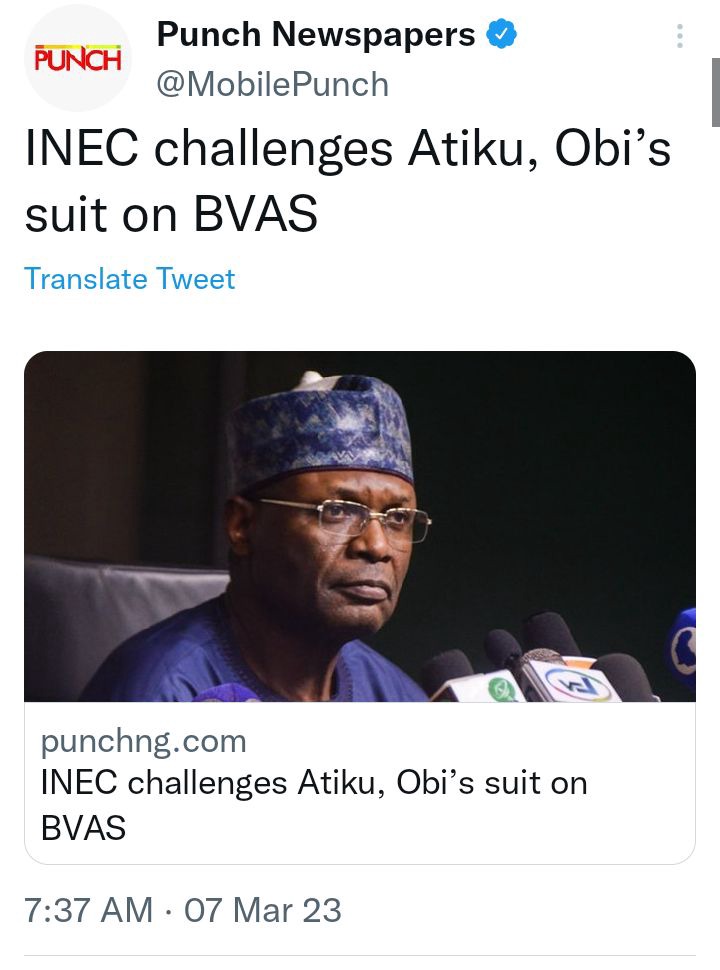Screen dimensions: 720x970
Task: Click Translate Tweet
Action: tap(130, 279)
